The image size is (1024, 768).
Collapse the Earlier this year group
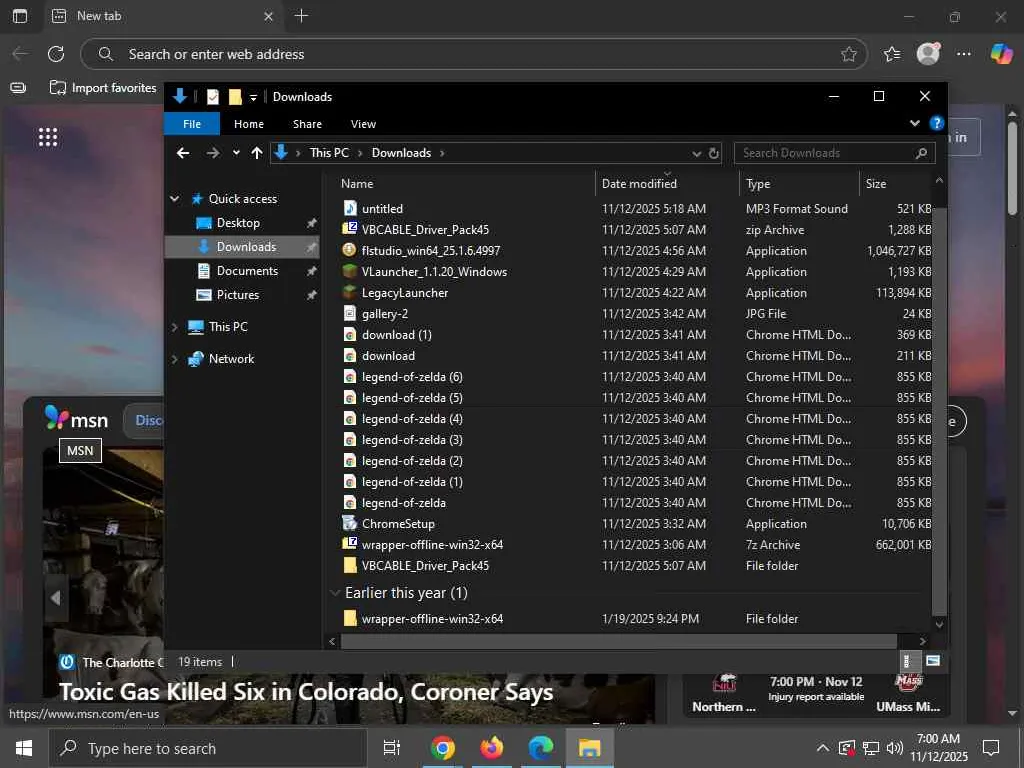[x=335, y=593]
